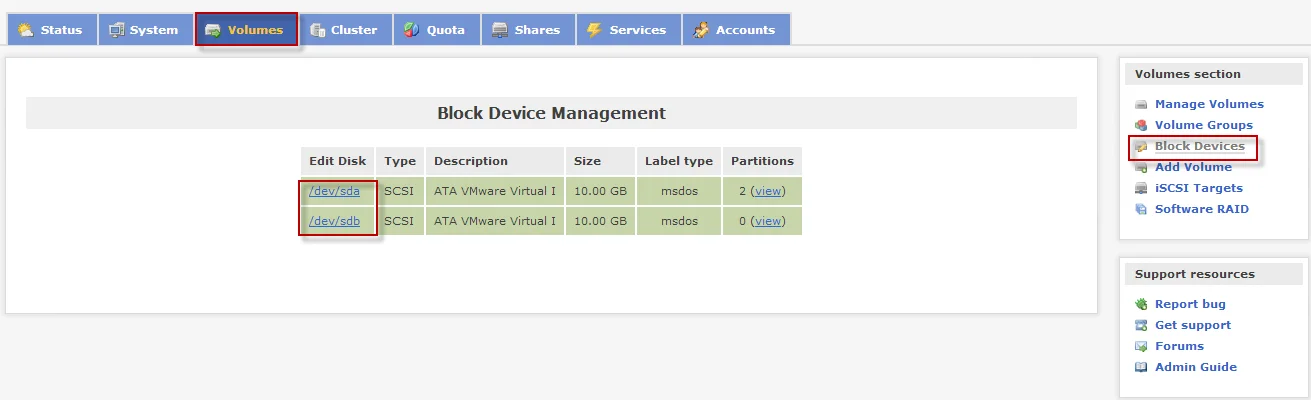This screenshot has height=400, width=1311.
Task: View partitions of /dev/sda
Action: point(768,191)
